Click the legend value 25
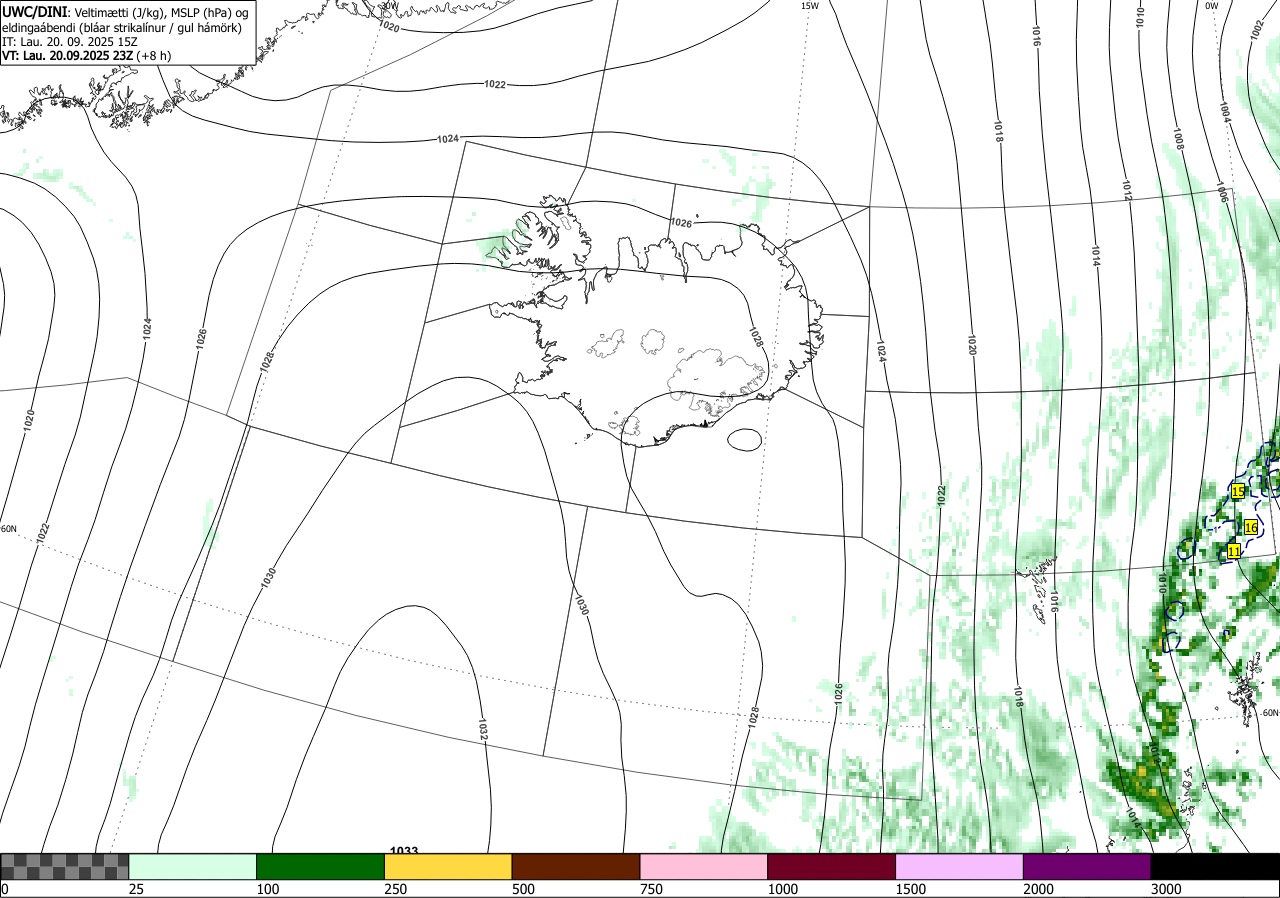 point(137,889)
